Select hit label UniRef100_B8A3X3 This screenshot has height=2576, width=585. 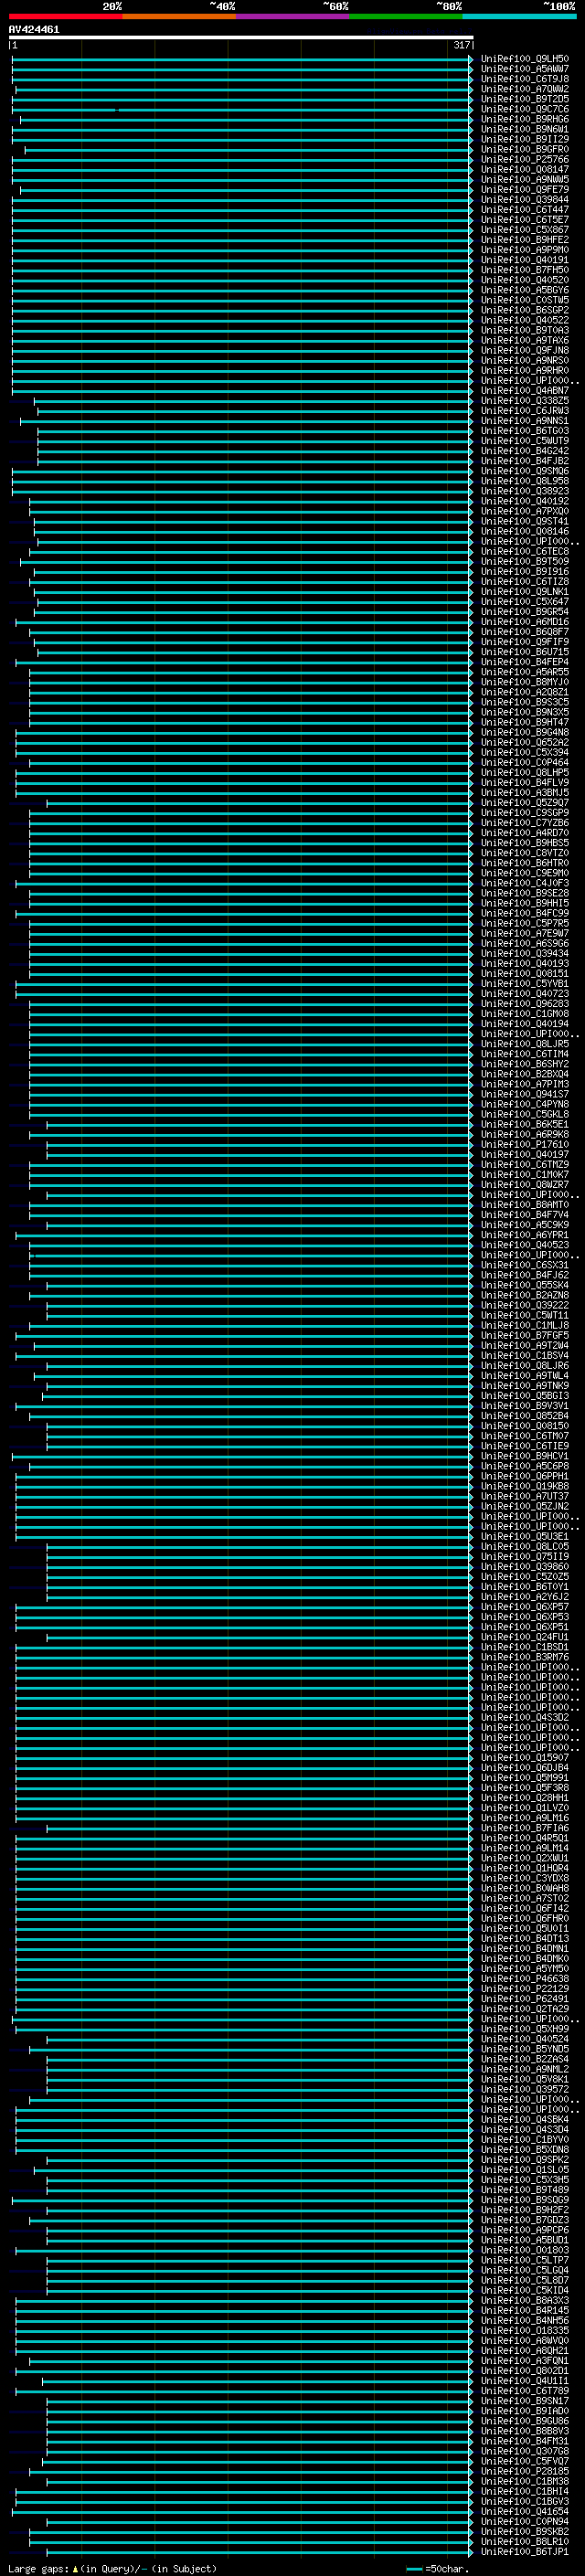pyautogui.click(x=525, y=2300)
